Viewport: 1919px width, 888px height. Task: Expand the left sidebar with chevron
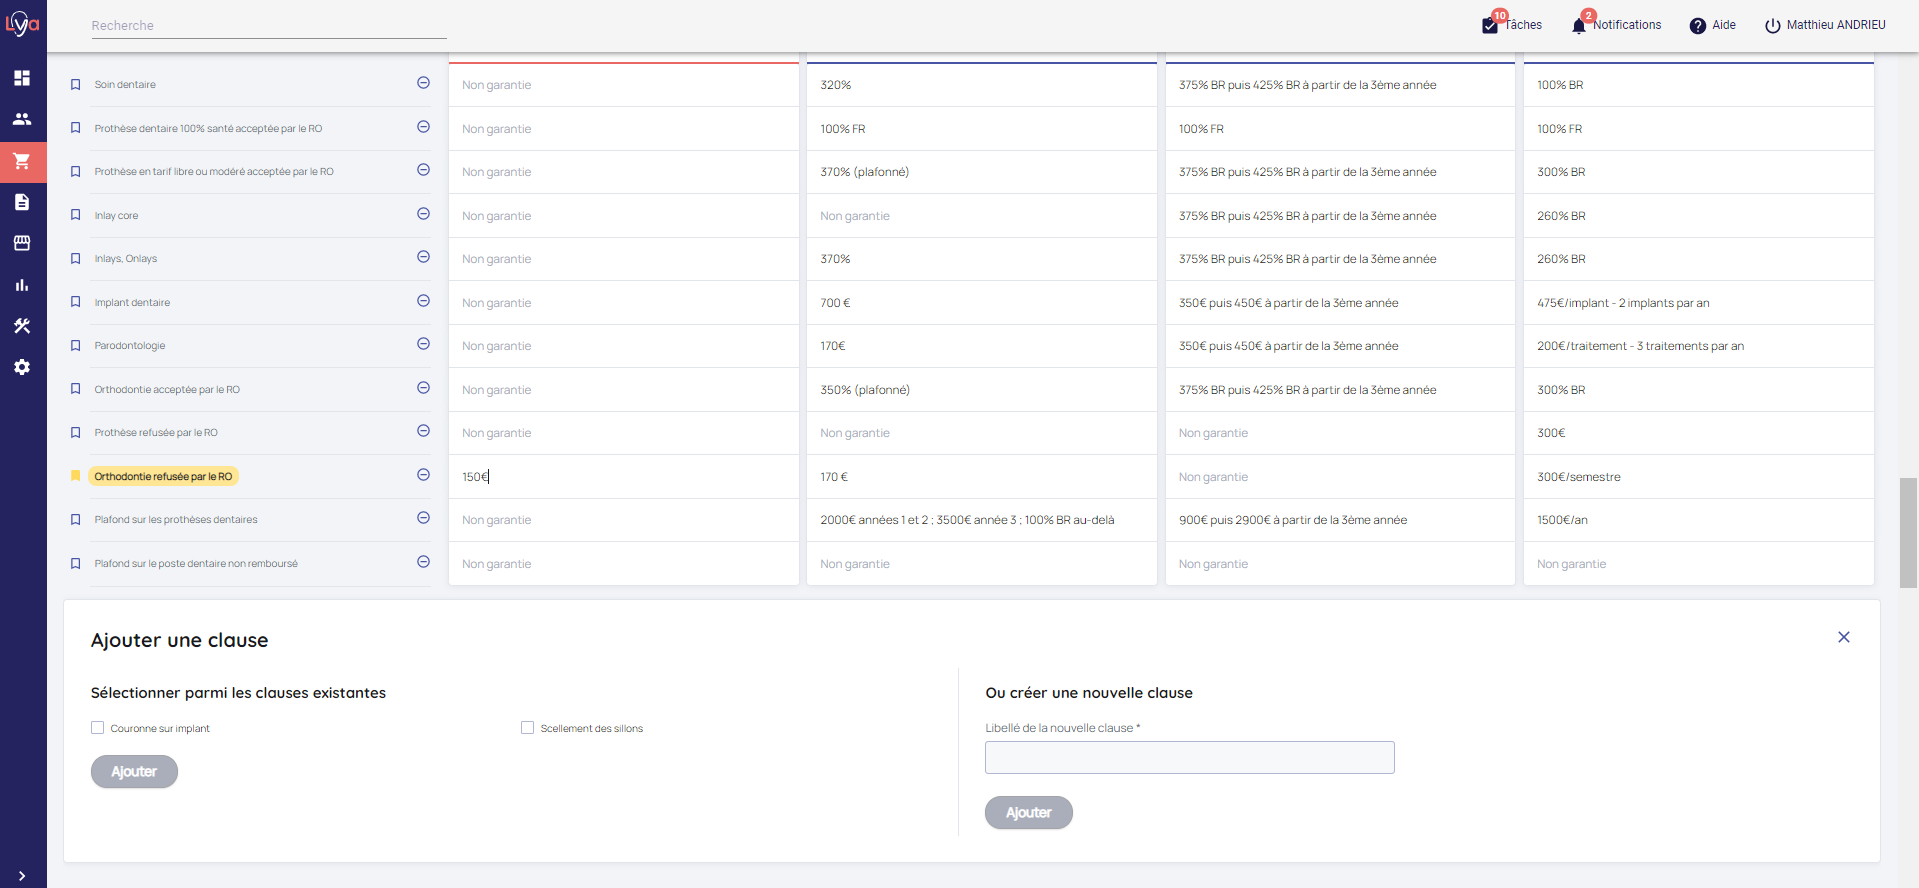22,876
